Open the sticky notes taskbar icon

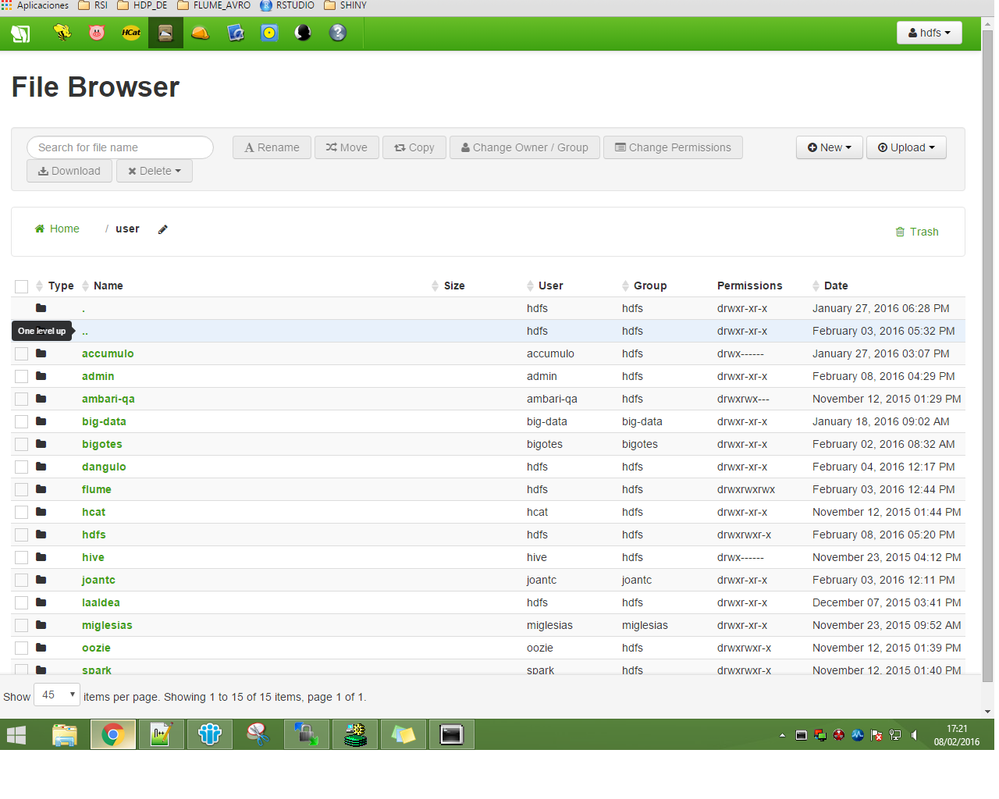pos(403,735)
